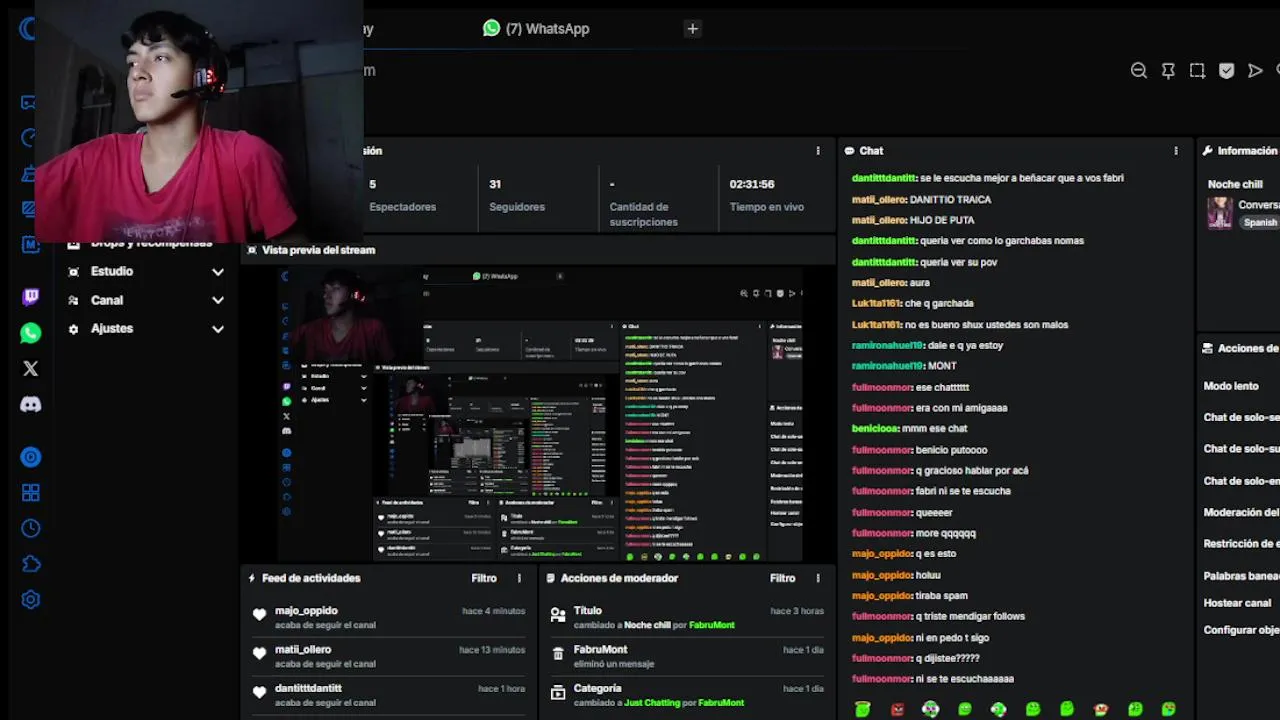Screen dimensions: 1280x720
Task: Click the ad blocker shield icon
Action: [x=1227, y=70]
